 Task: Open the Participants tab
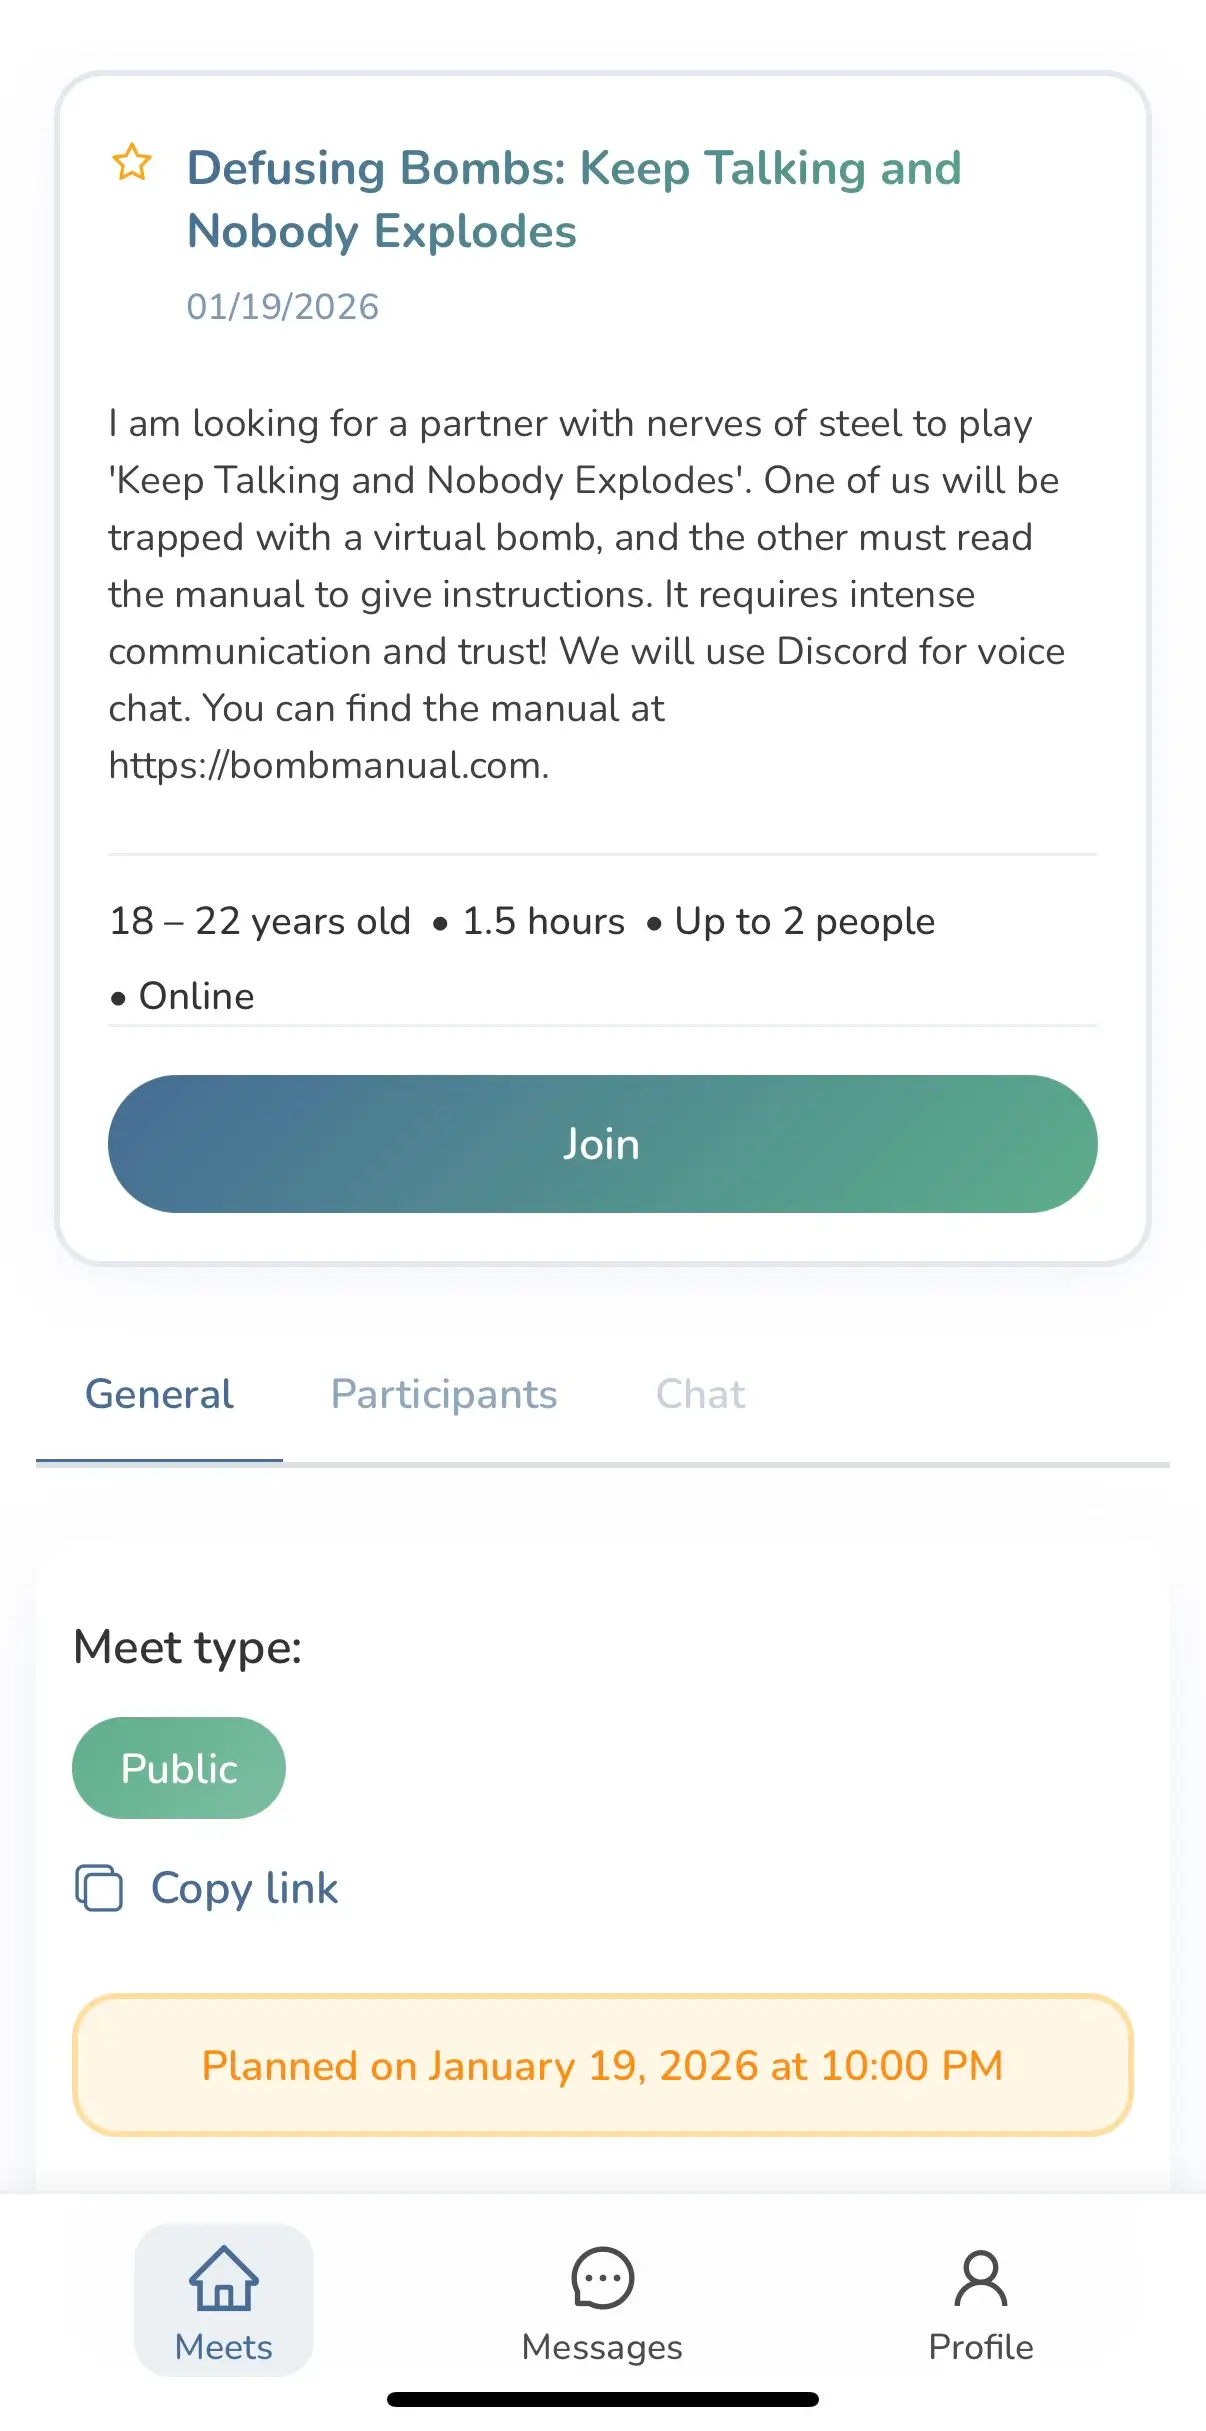(444, 1394)
